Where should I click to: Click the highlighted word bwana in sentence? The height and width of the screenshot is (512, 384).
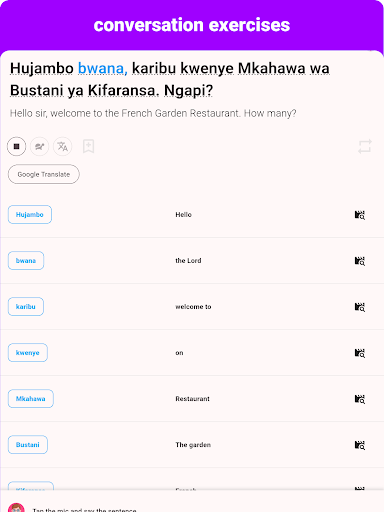(103, 68)
